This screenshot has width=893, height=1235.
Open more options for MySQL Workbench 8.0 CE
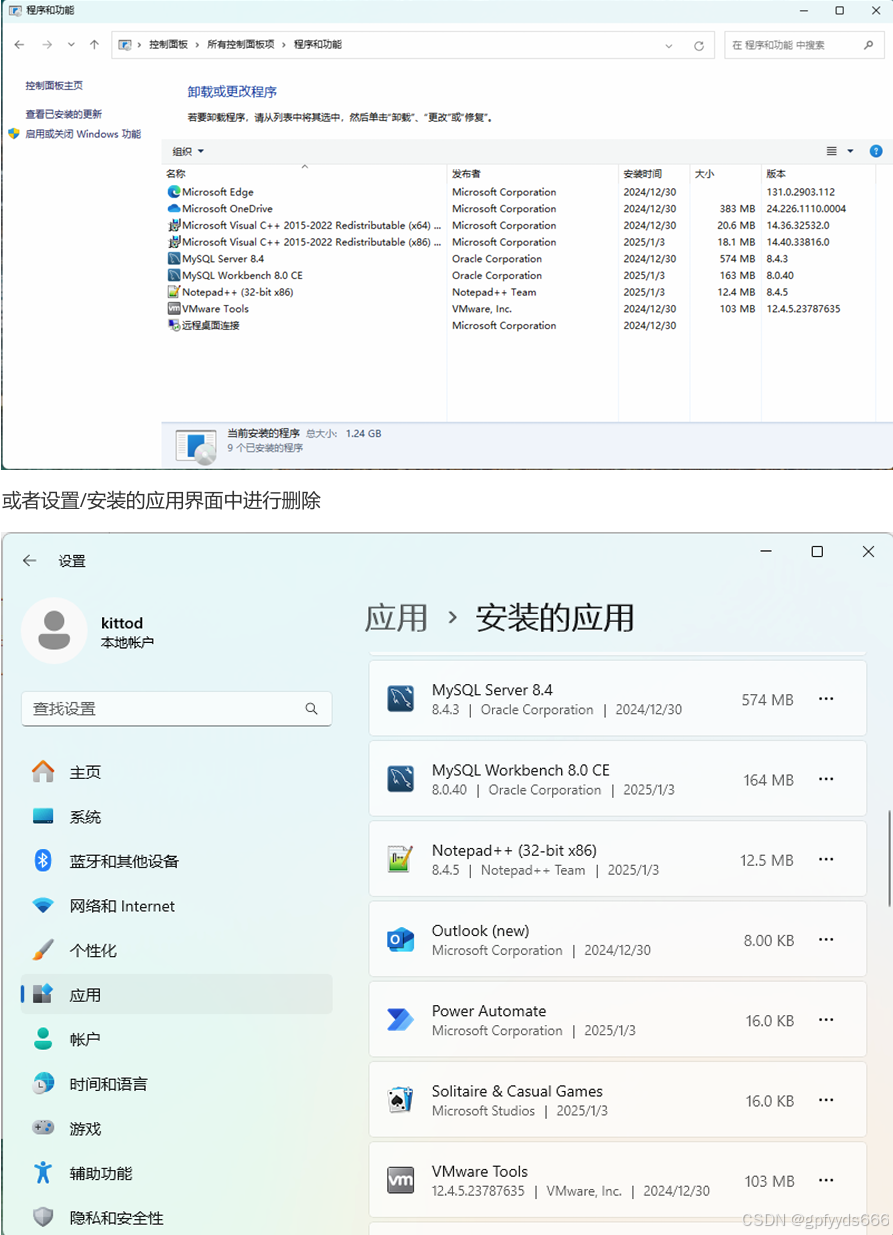coord(826,779)
